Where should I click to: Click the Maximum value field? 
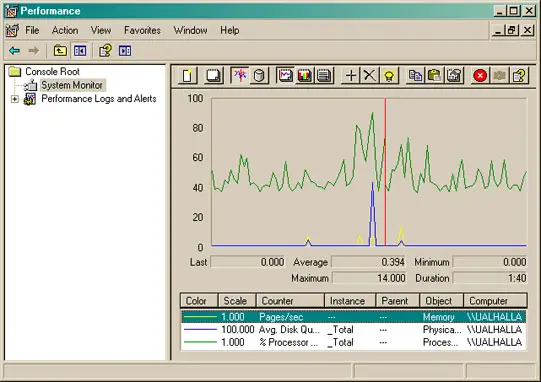coord(369,278)
